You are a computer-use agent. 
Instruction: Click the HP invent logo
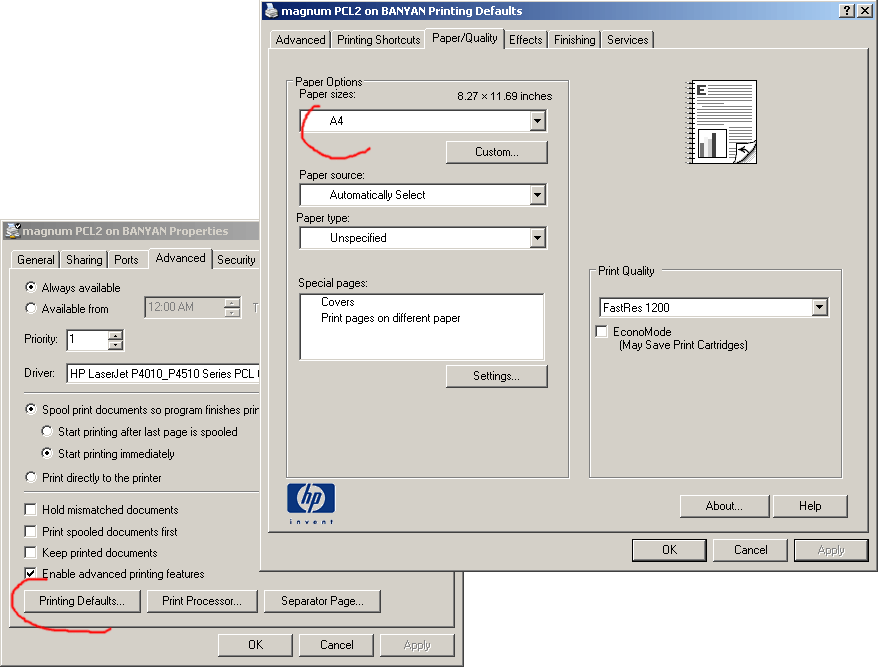[311, 502]
